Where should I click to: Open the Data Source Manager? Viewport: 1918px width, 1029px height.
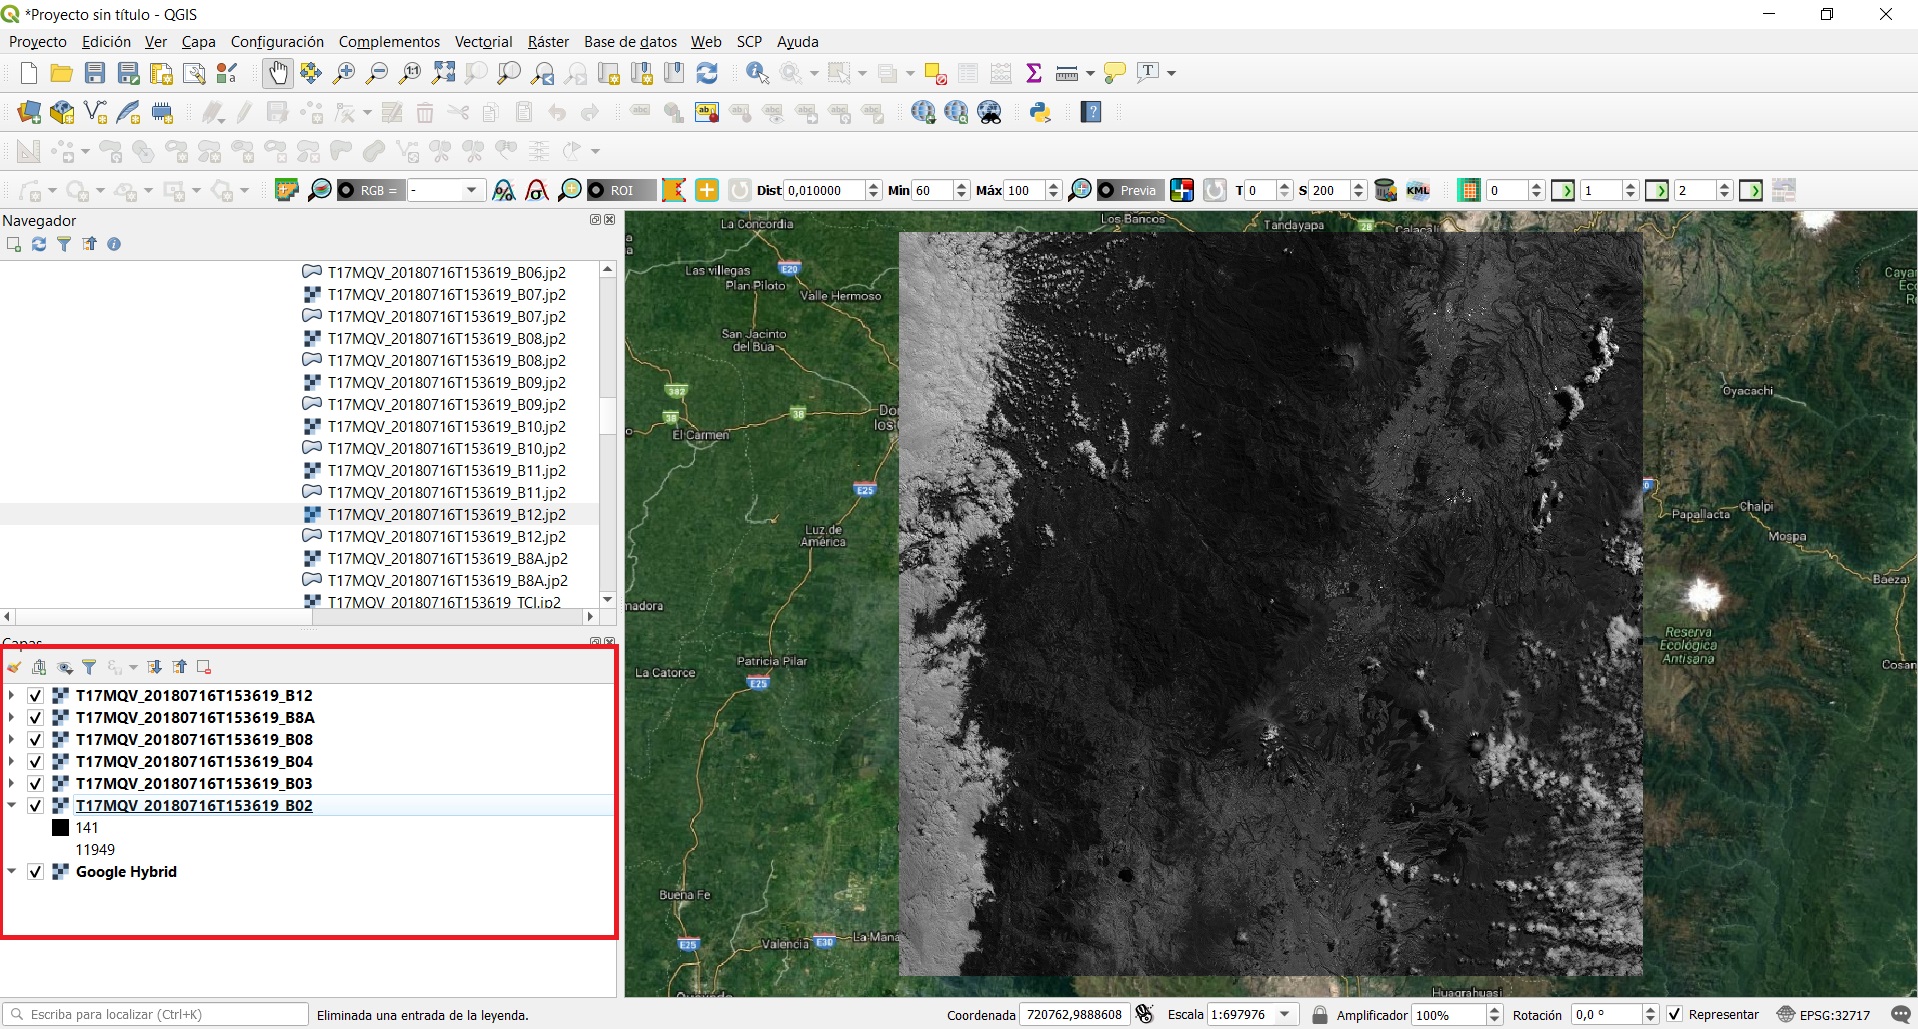(x=29, y=112)
